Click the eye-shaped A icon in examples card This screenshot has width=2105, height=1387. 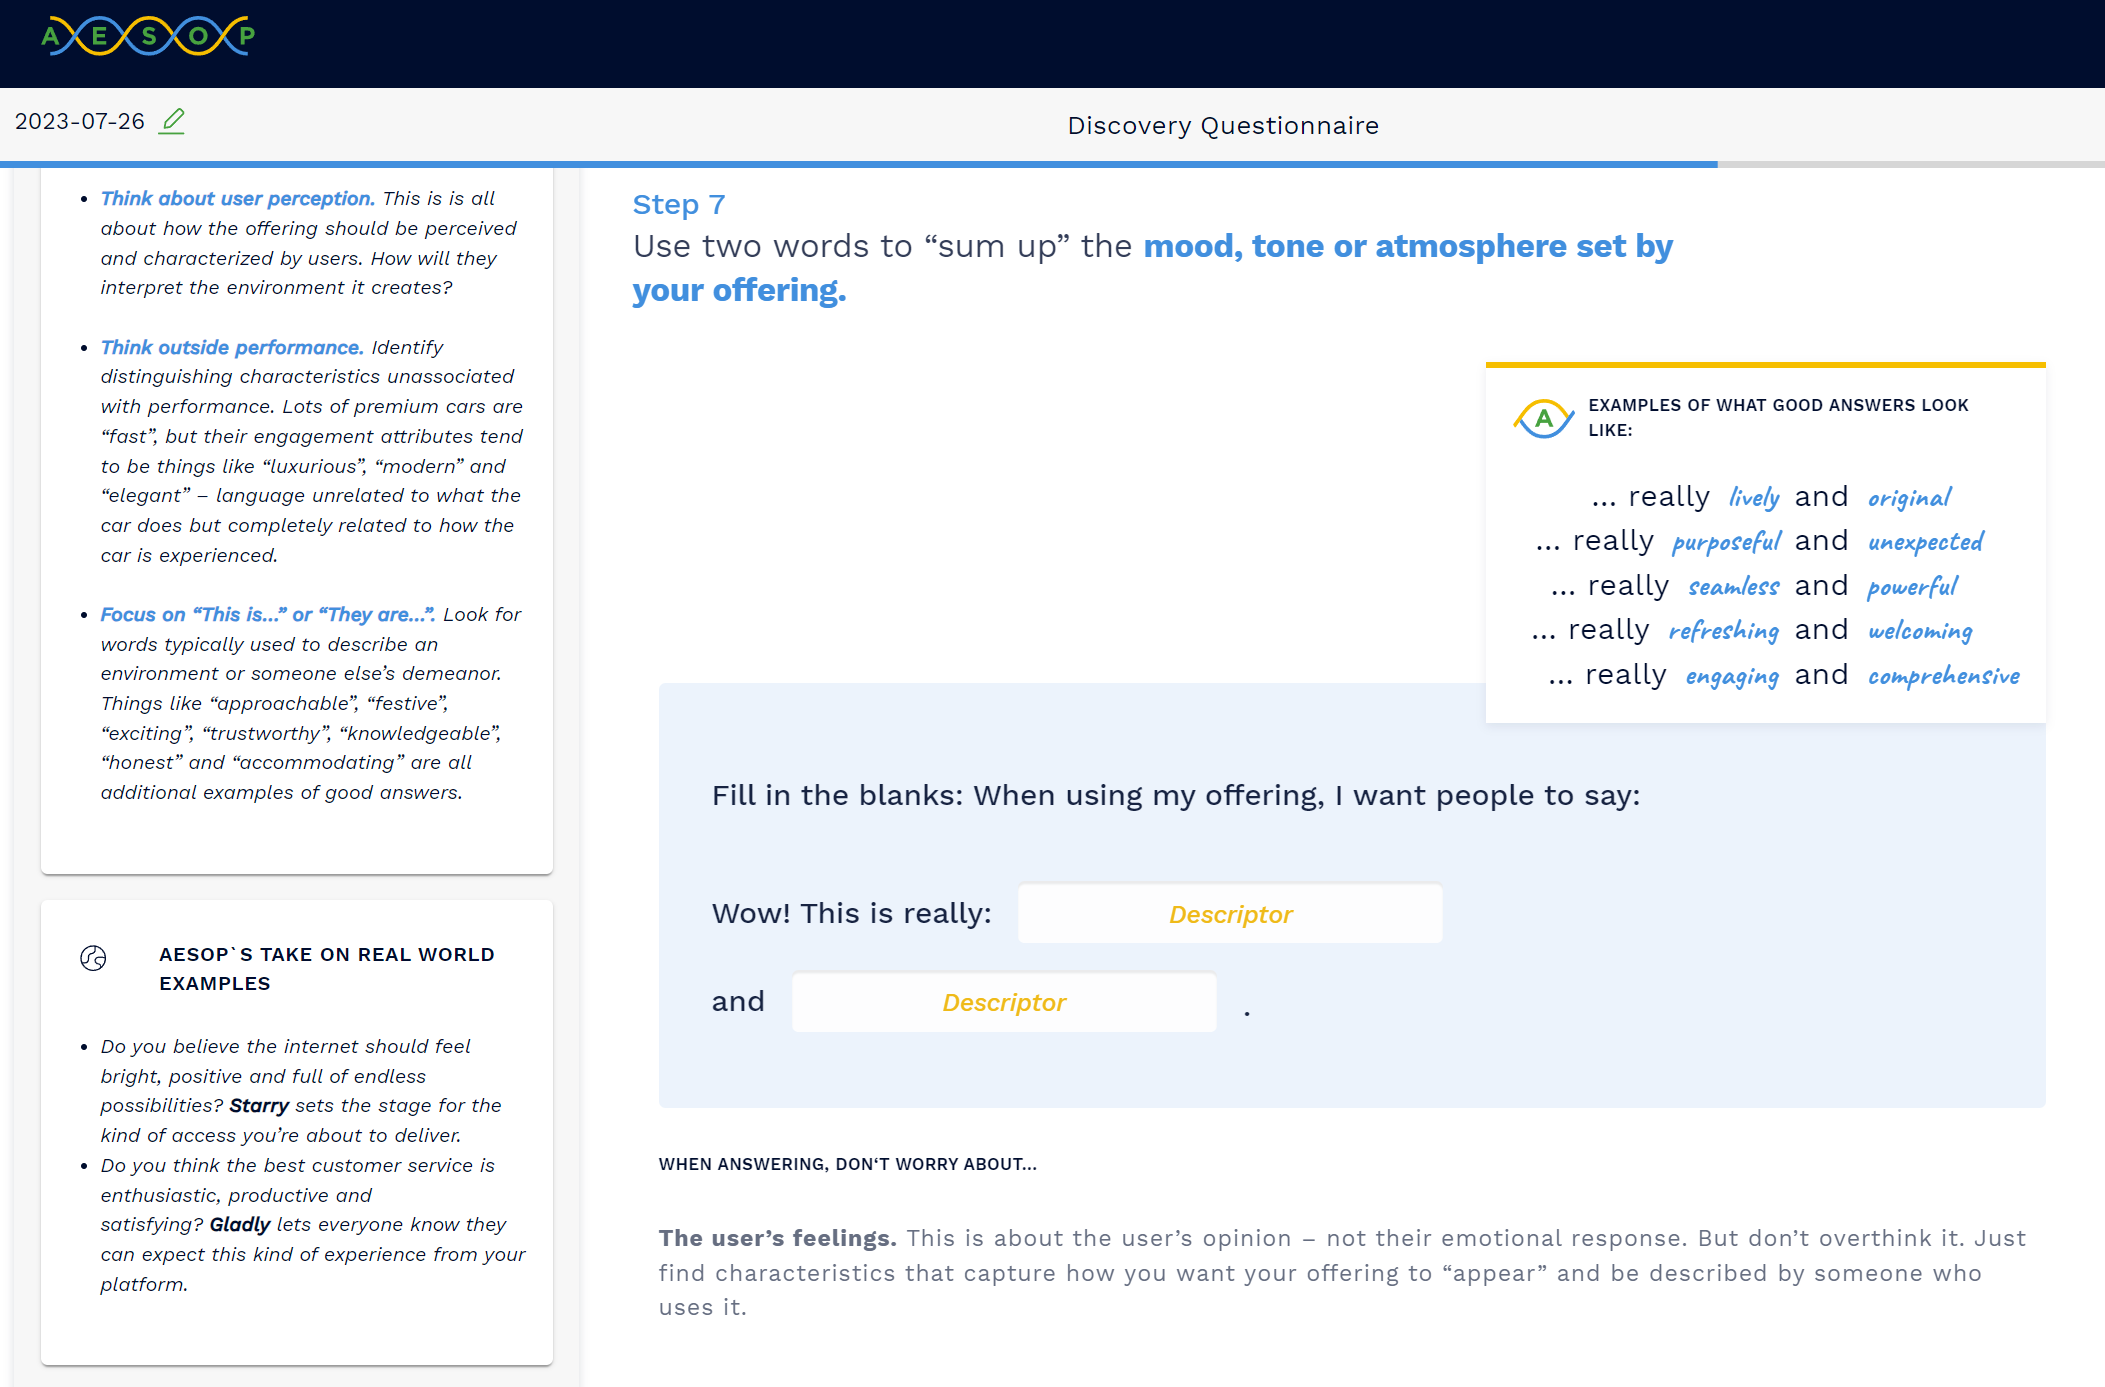tap(1543, 418)
